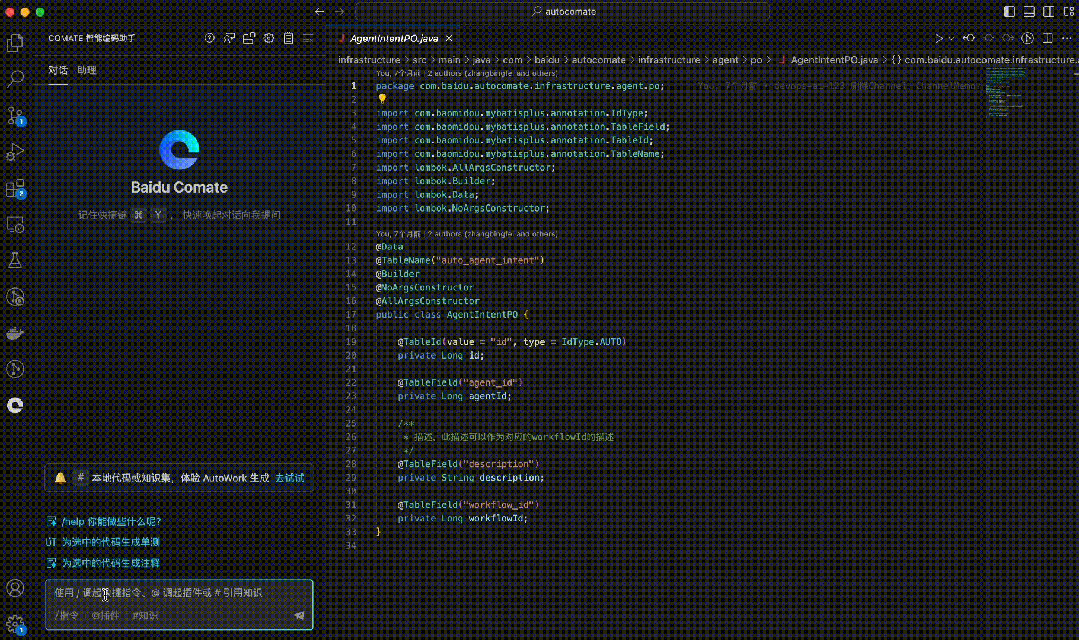Click the @TableName("auto_agent_intent") line
1079x640 pixels.
click(460, 260)
